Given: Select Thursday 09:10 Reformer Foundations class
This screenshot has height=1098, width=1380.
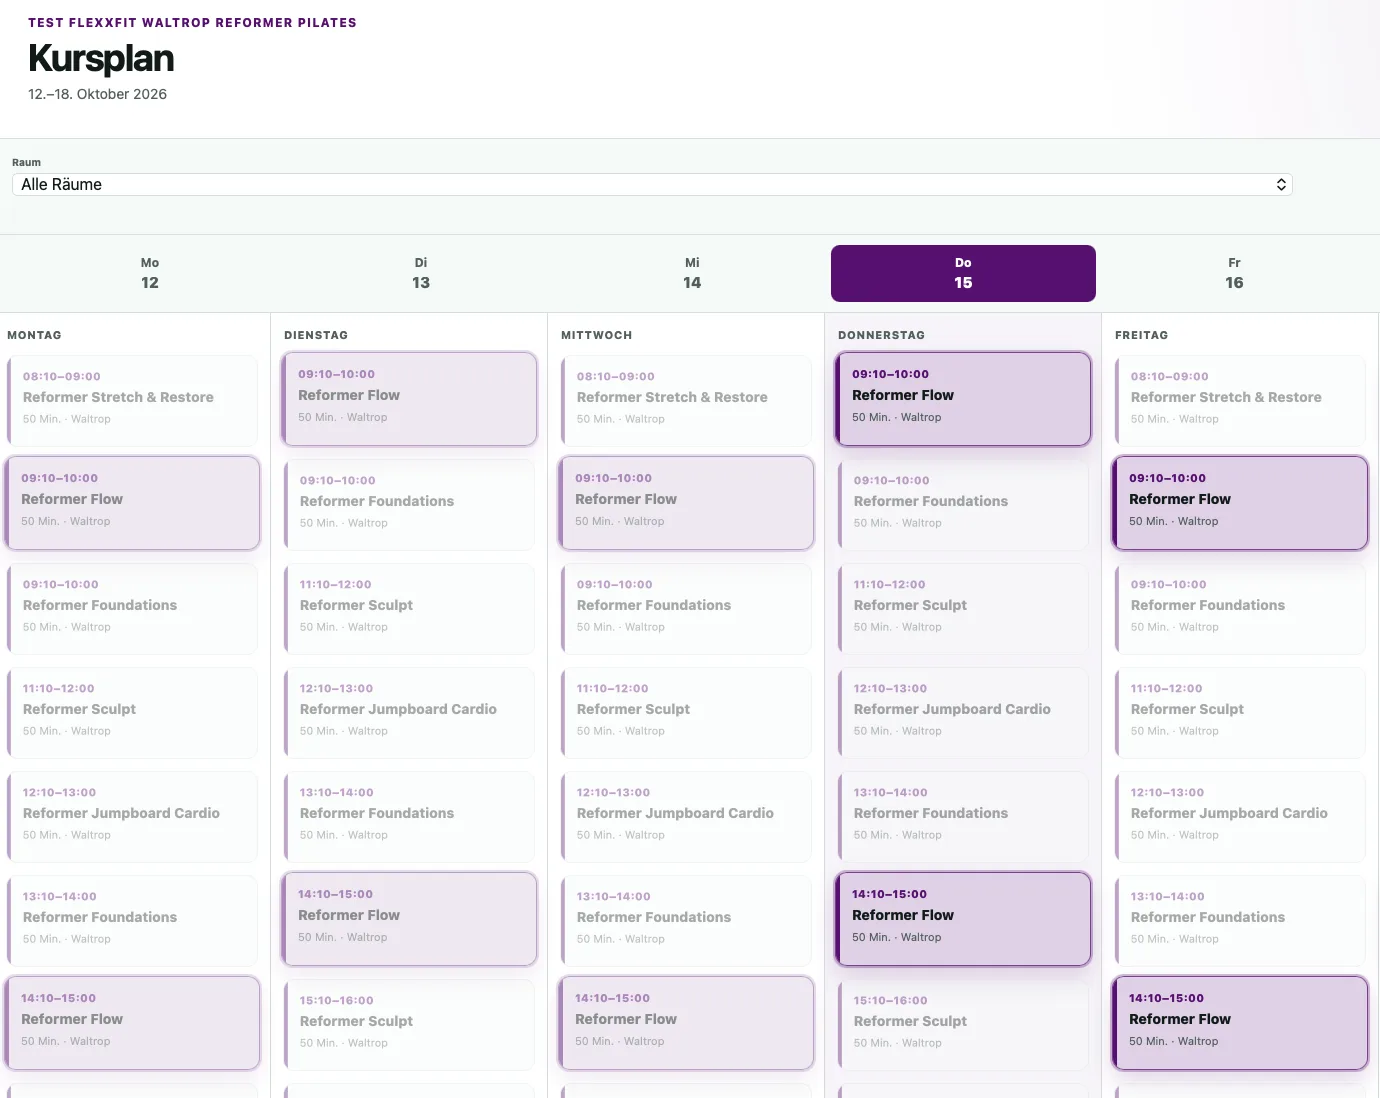Looking at the screenshot, I should 964,505.
